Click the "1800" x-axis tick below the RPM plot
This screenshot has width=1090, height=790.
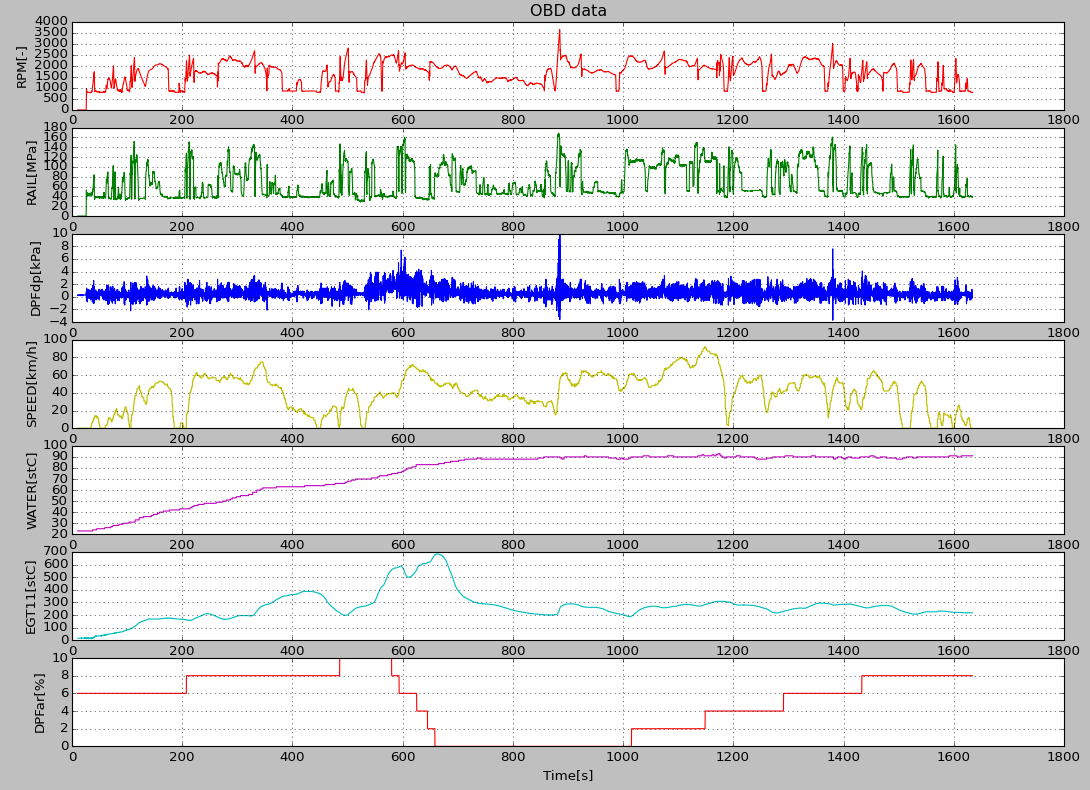click(1063, 120)
